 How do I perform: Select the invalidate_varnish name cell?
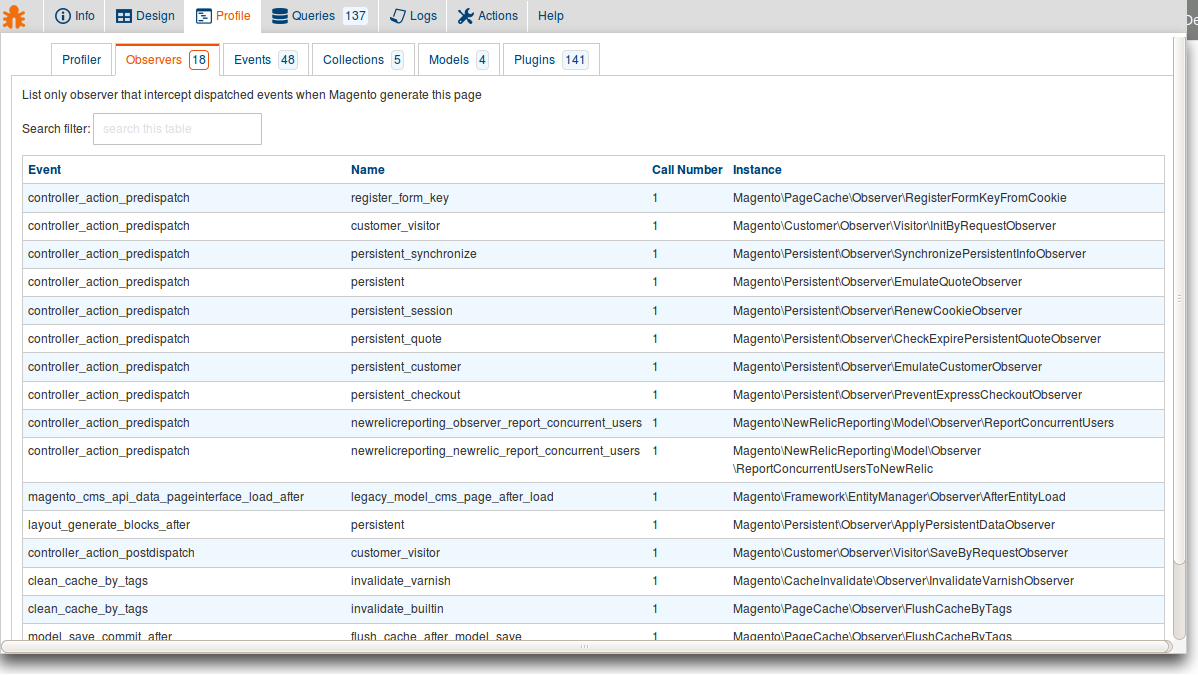pos(400,581)
